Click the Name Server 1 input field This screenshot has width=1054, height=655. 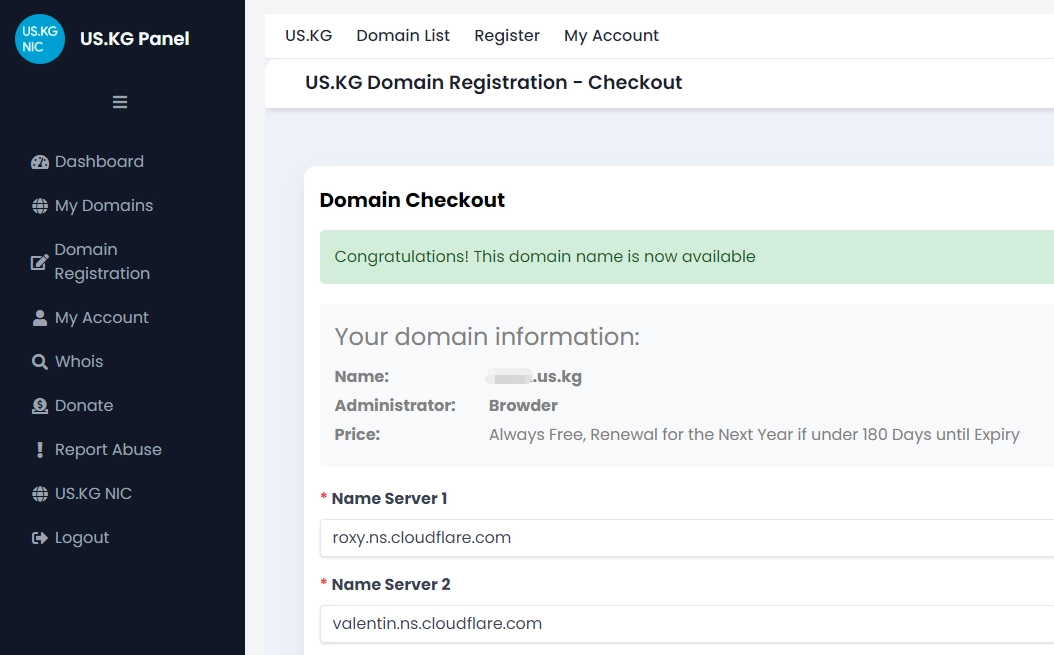click(x=686, y=538)
